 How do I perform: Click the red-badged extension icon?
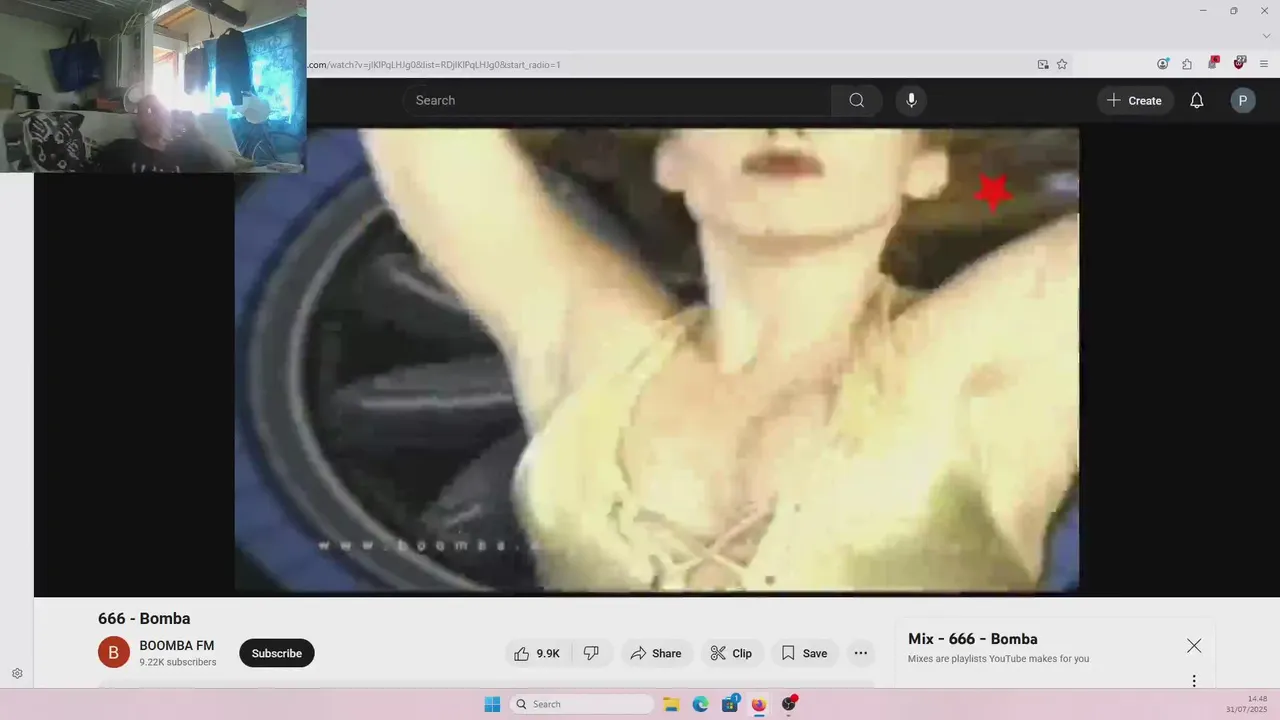click(x=1213, y=63)
